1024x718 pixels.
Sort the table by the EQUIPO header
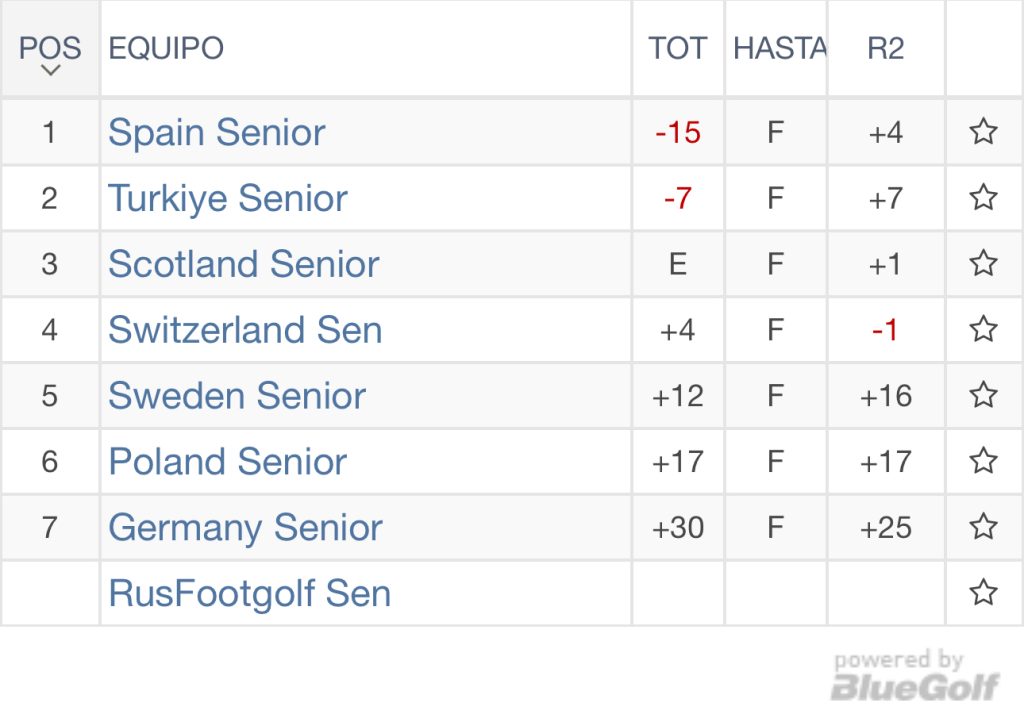click(166, 48)
